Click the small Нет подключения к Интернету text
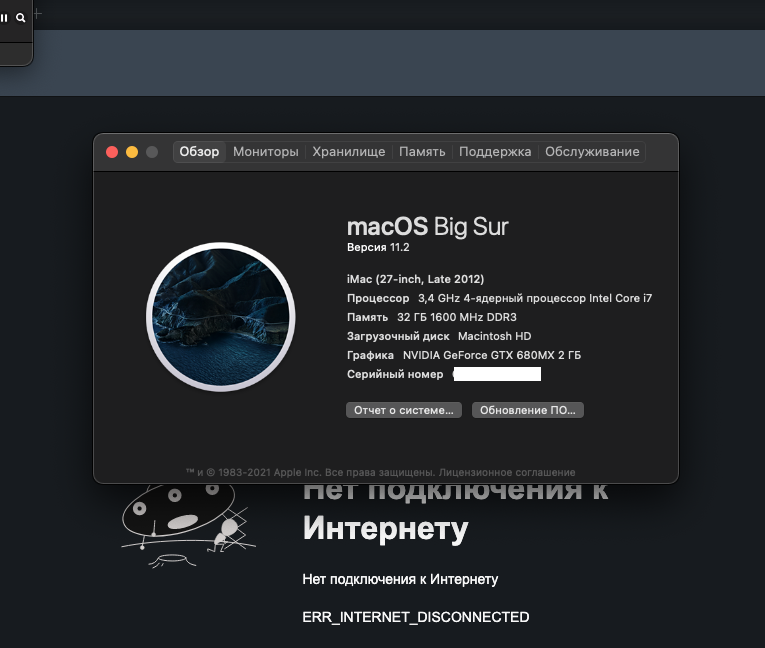 (x=400, y=579)
